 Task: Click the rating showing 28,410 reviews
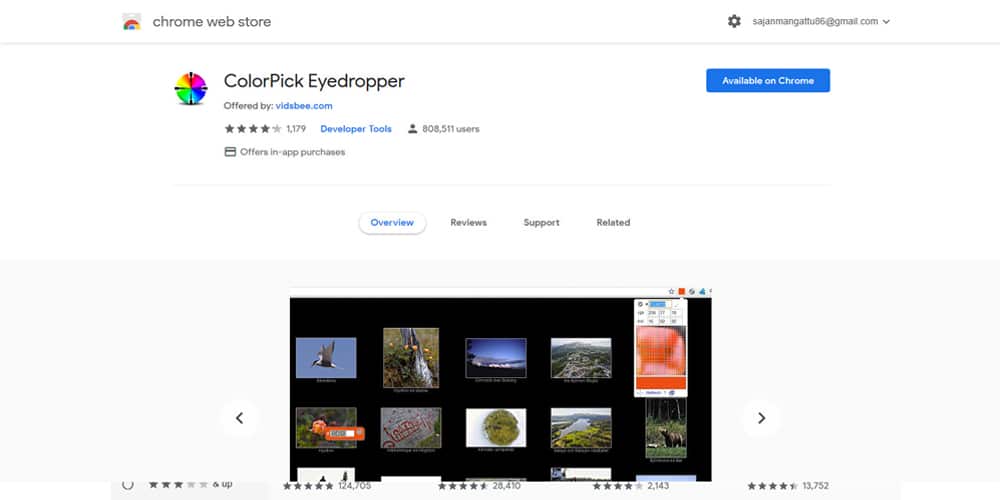pos(479,486)
